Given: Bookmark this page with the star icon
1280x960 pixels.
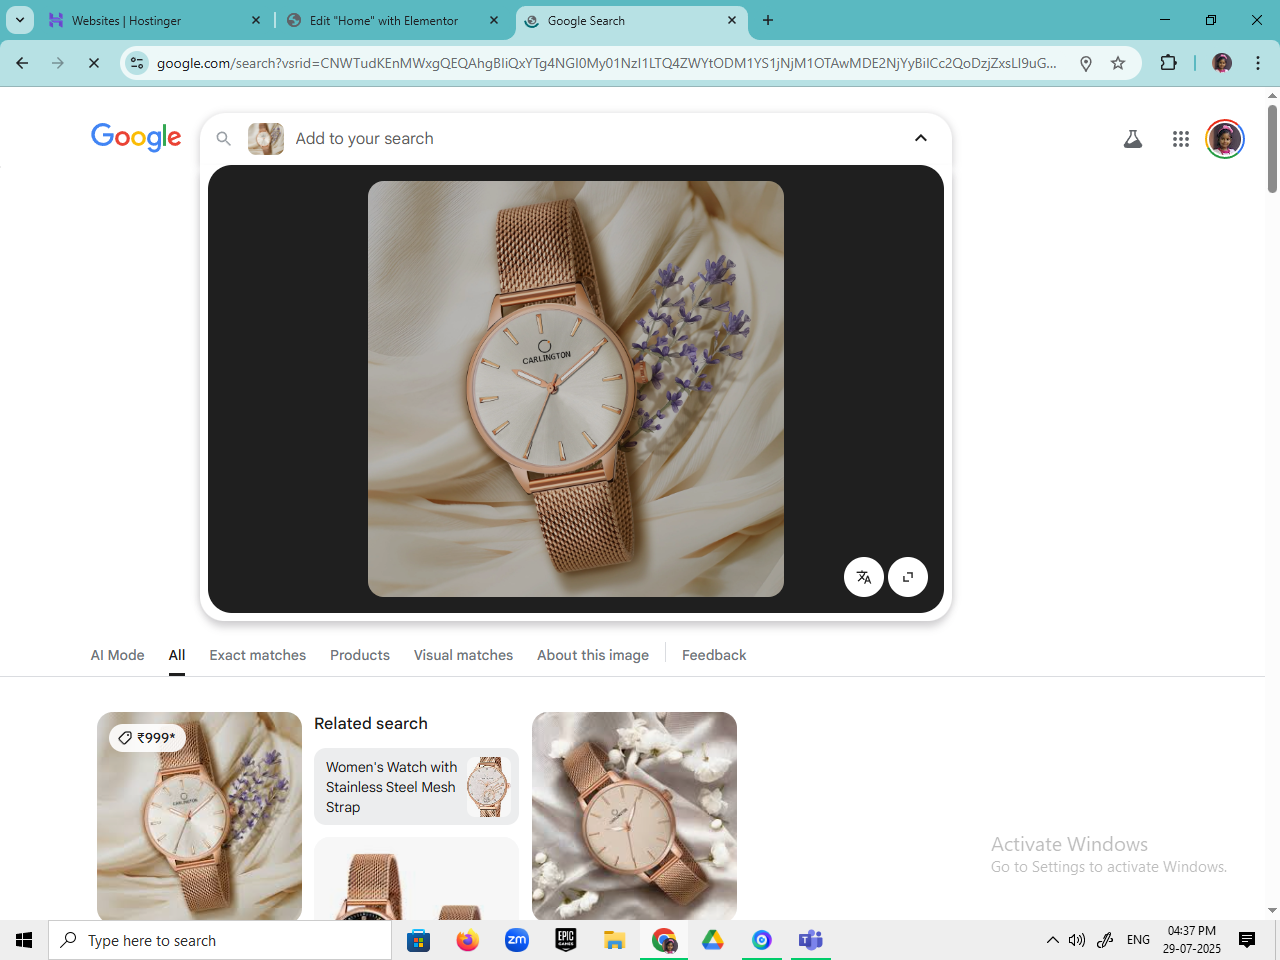Looking at the screenshot, I should [1118, 63].
